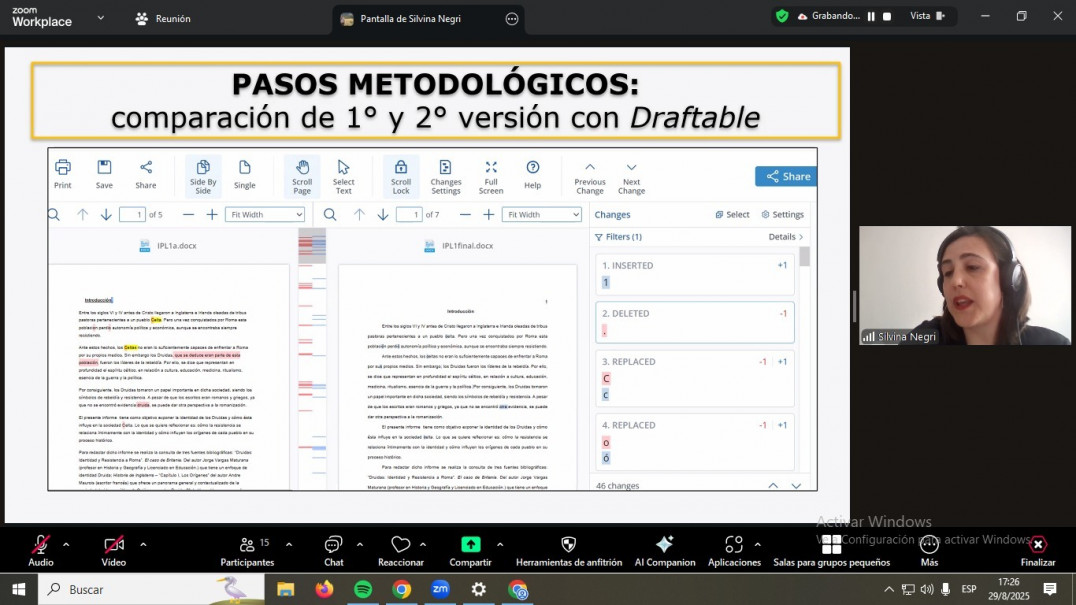This screenshot has width=1076, height=605.
Task: Open Zoom Chat panel
Action: point(334,551)
